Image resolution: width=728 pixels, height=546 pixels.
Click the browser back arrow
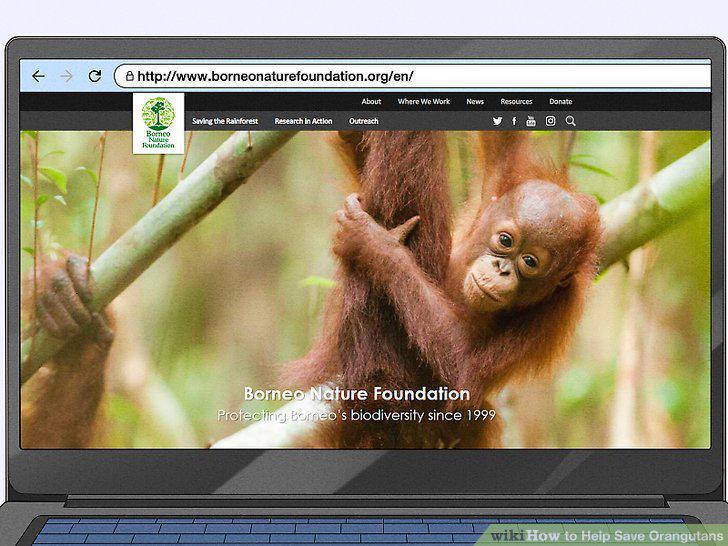[x=39, y=76]
